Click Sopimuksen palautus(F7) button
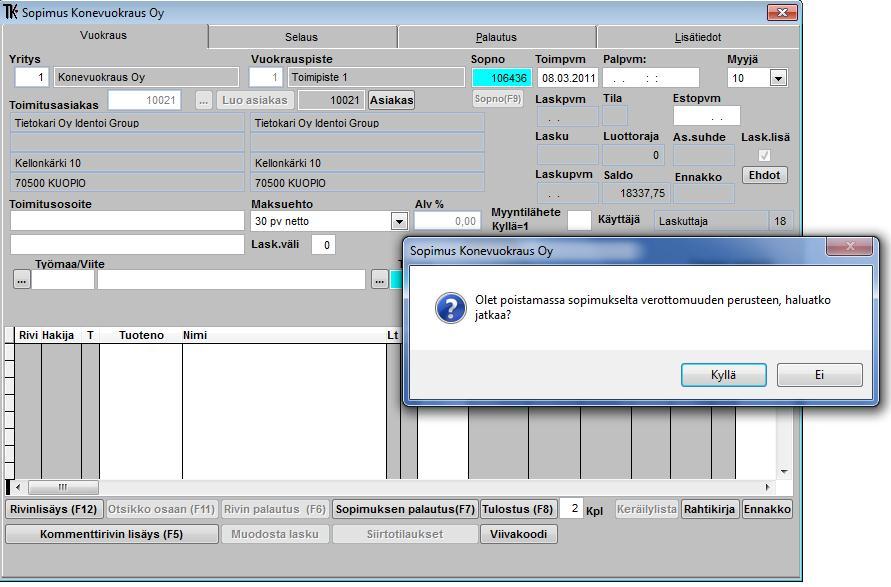 pos(405,509)
